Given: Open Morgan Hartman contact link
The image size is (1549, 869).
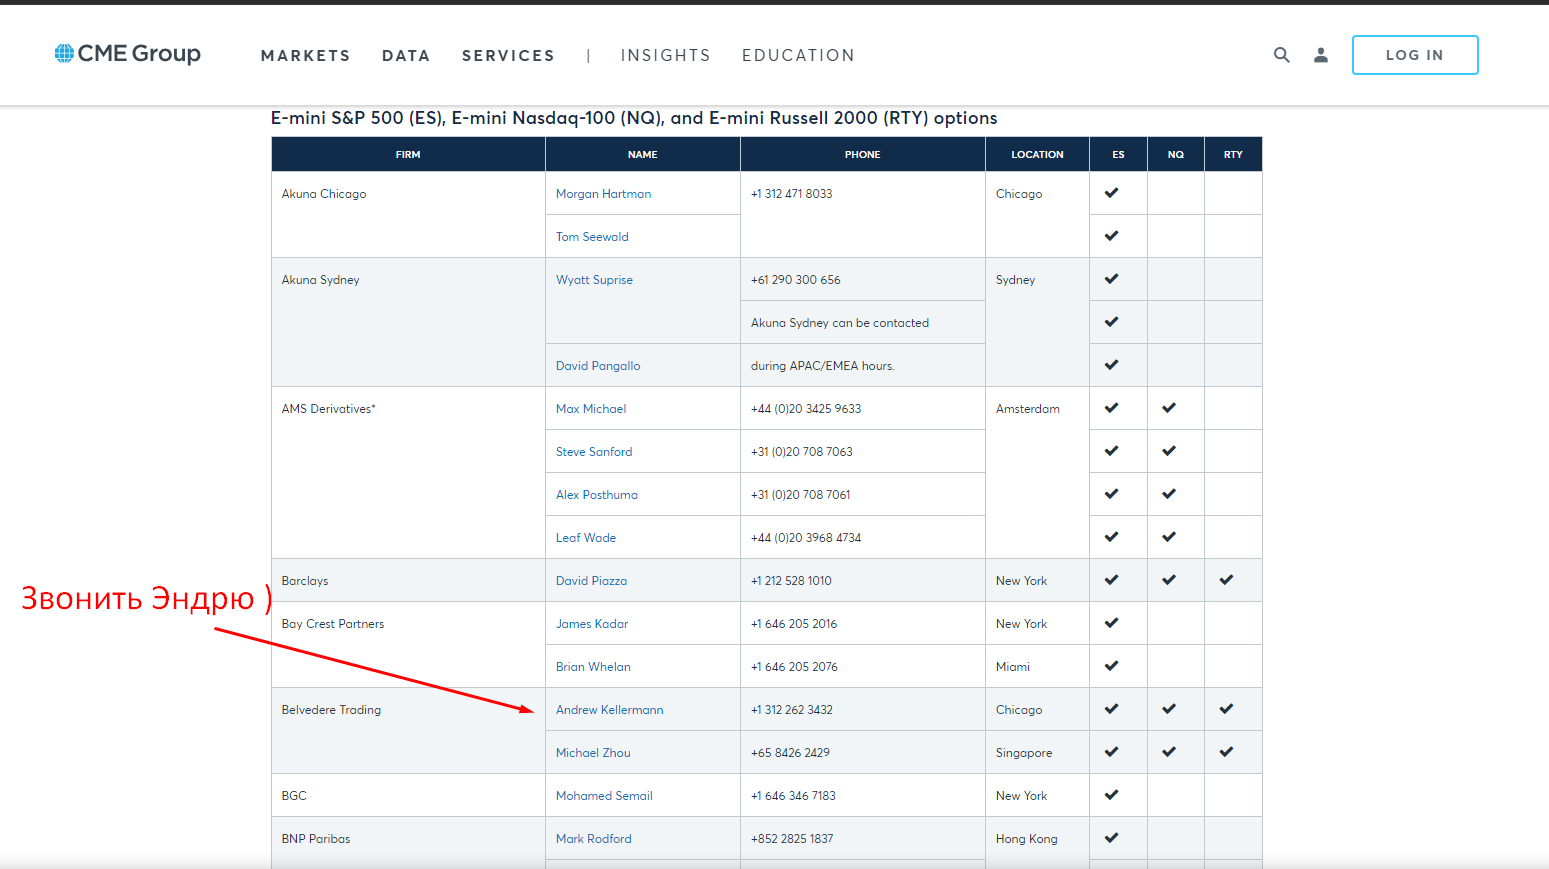Looking at the screenshot, I should pyautogui.click(x=603, y=194).
